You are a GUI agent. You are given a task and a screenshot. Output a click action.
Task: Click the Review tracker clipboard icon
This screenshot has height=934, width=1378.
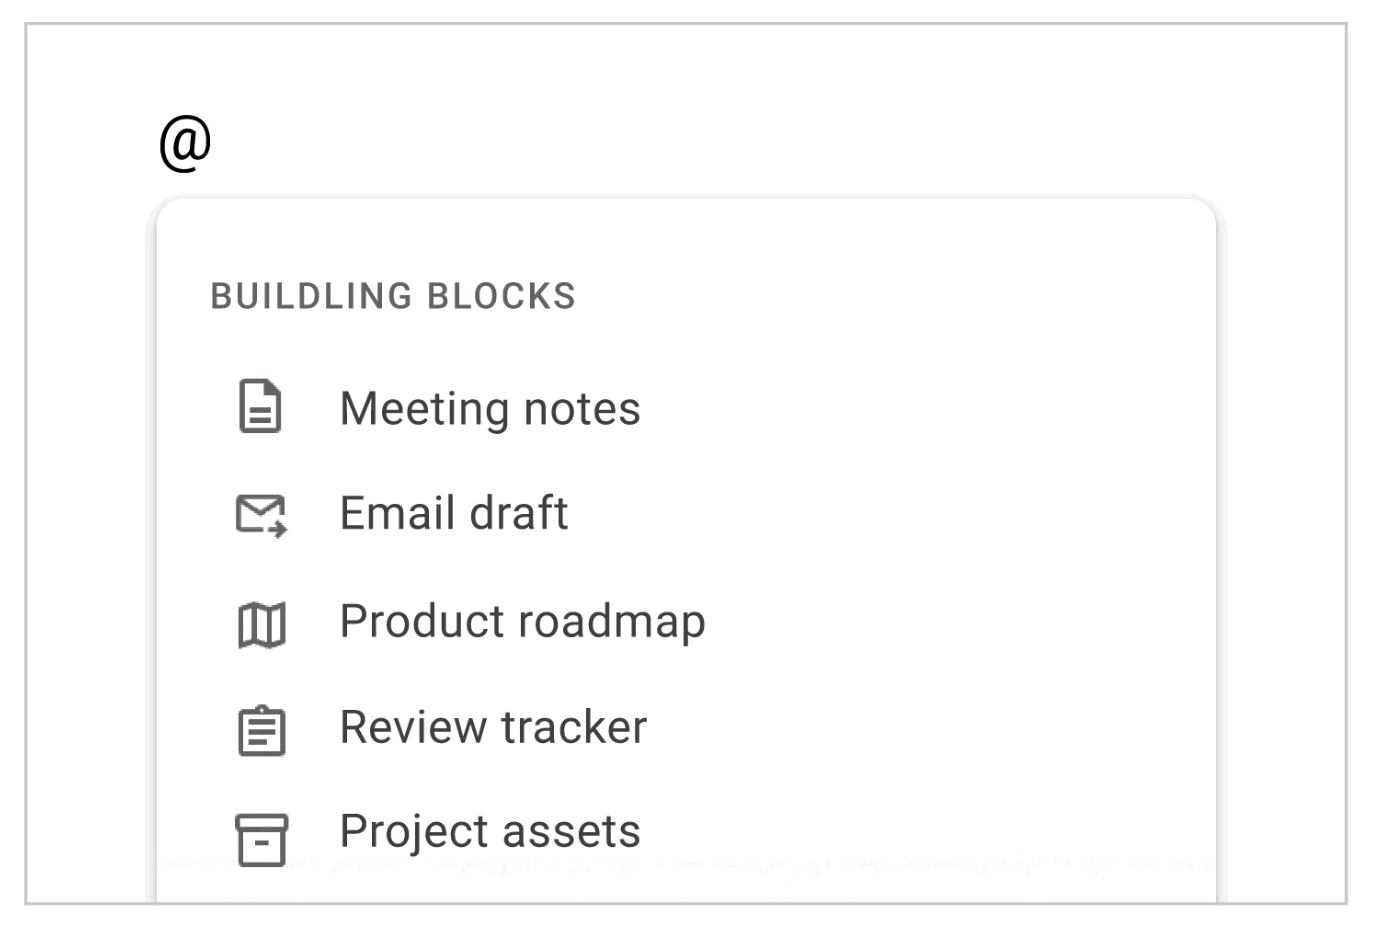261,730
